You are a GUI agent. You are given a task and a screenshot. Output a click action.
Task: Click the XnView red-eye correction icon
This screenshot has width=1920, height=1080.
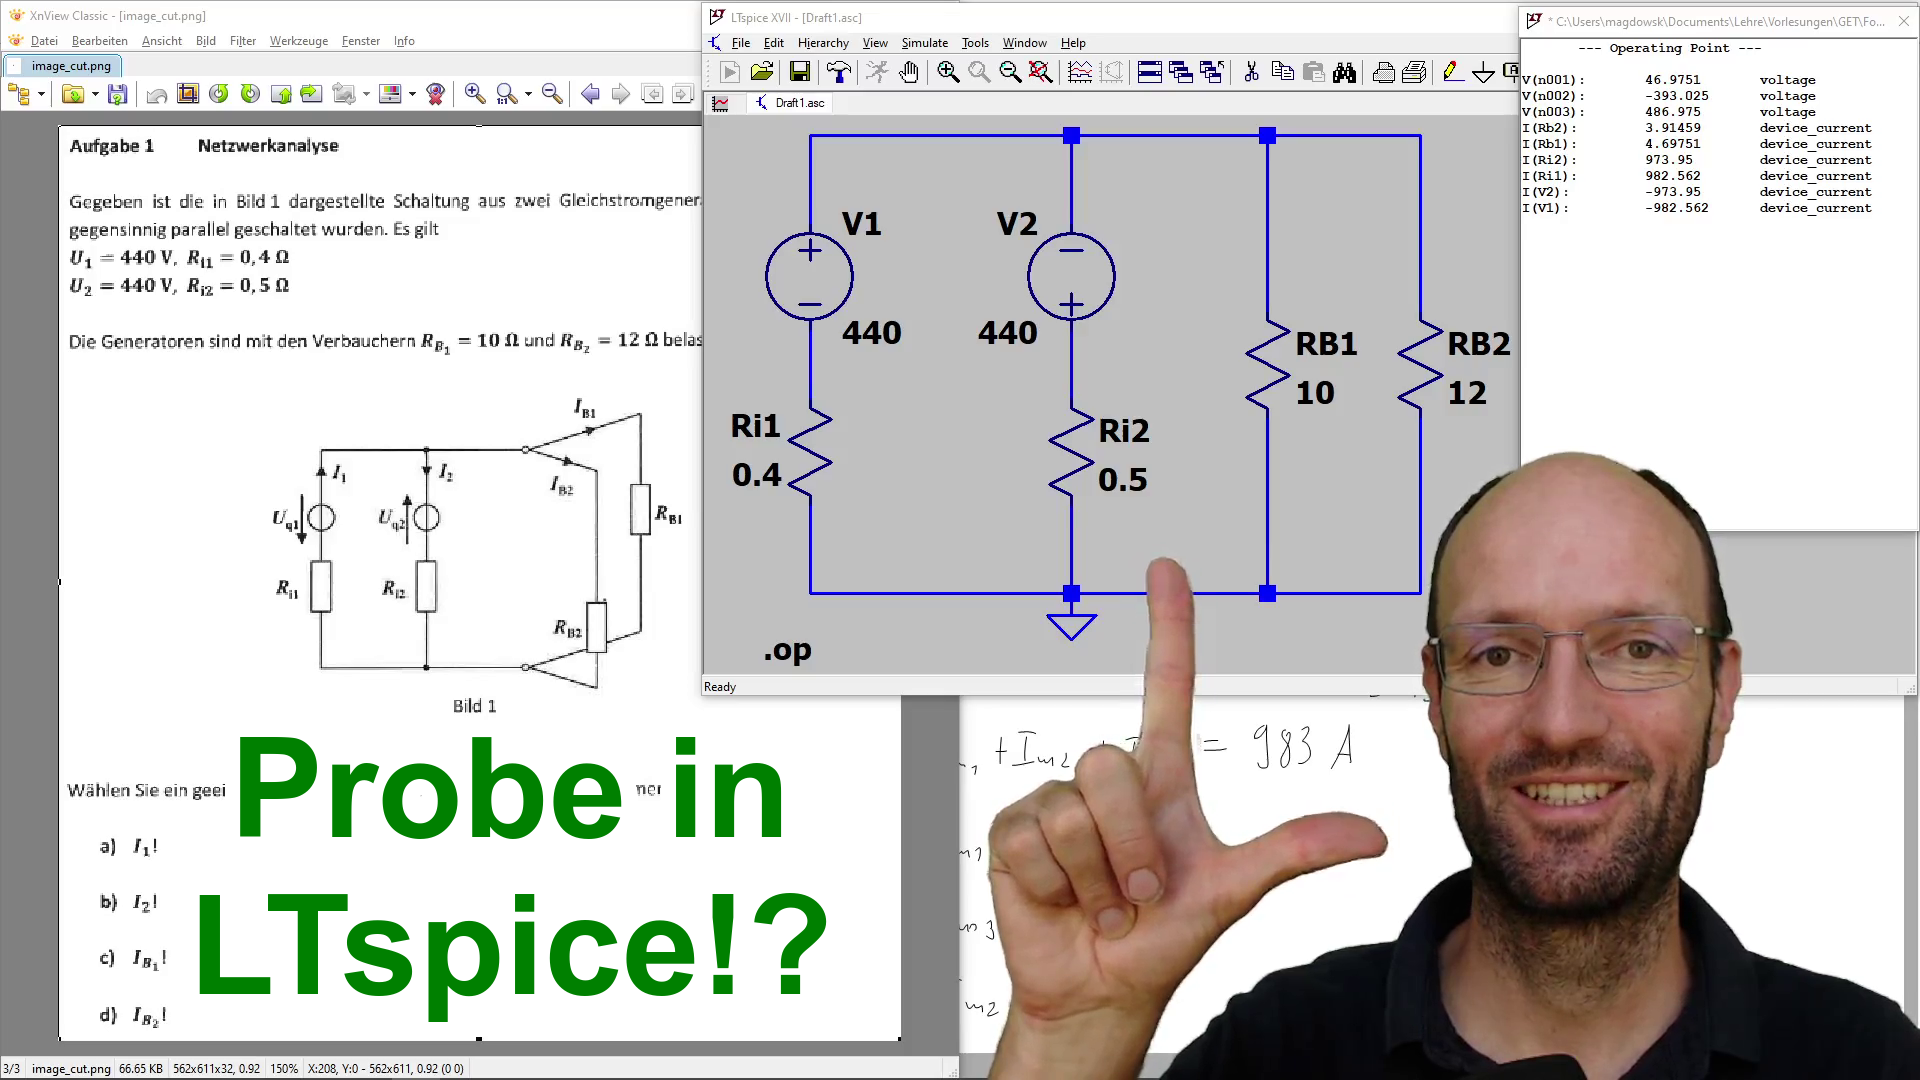435,94
